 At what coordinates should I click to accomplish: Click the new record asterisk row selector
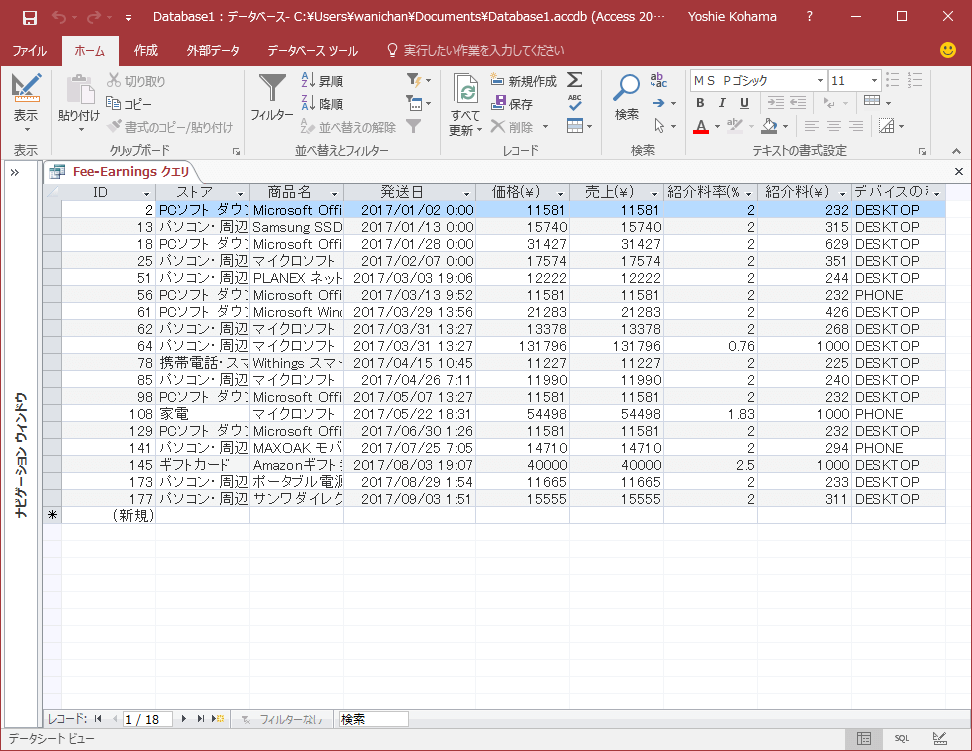pyautogui.click(x=52, y=515)
